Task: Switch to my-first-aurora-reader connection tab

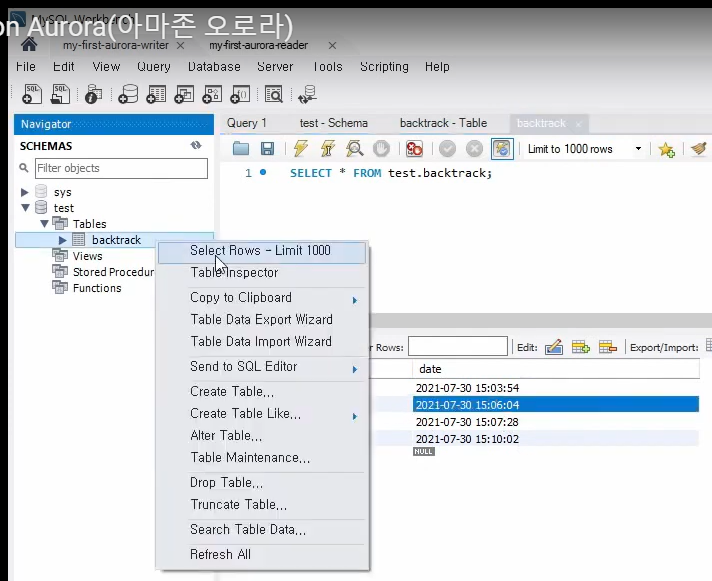Action: tap(258, 45)
